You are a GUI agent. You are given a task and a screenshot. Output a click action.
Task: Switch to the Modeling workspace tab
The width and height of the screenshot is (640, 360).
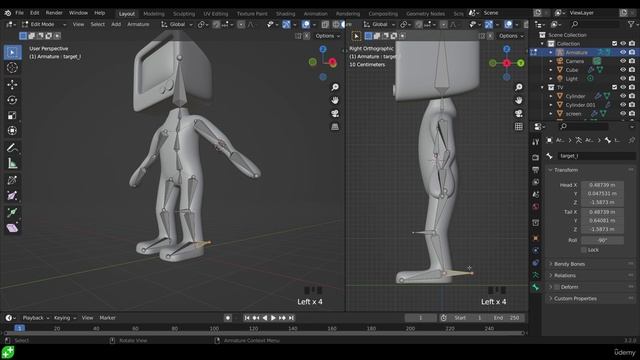click(154, 13)
